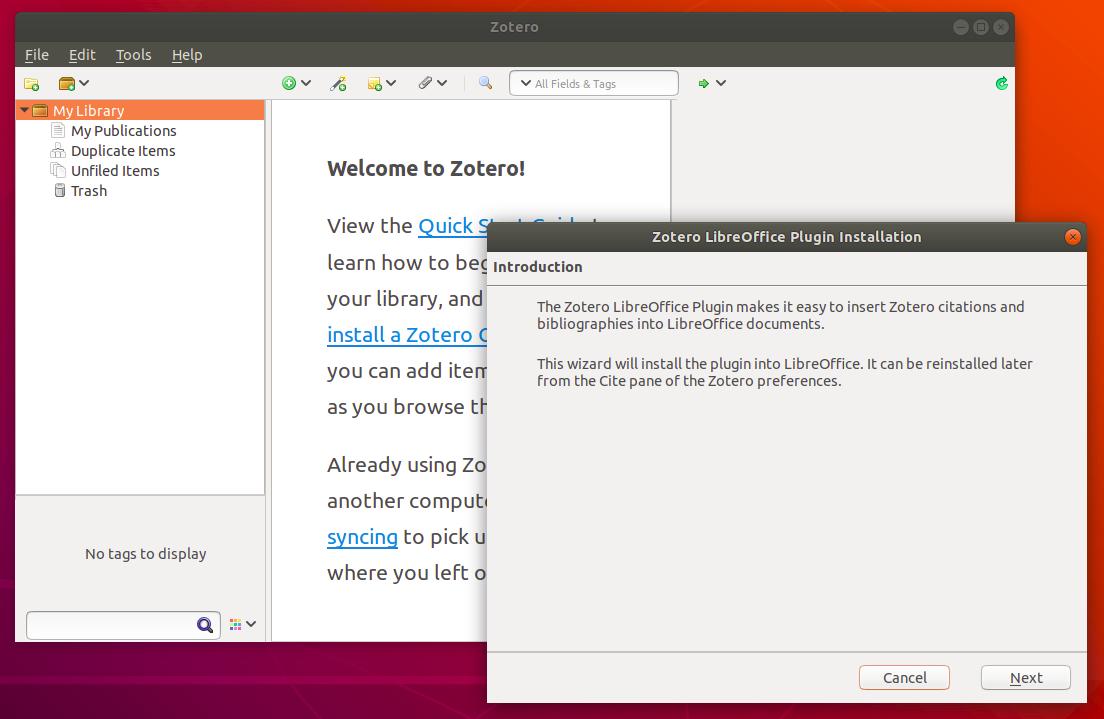Open the Help menu

pos(187,55)
